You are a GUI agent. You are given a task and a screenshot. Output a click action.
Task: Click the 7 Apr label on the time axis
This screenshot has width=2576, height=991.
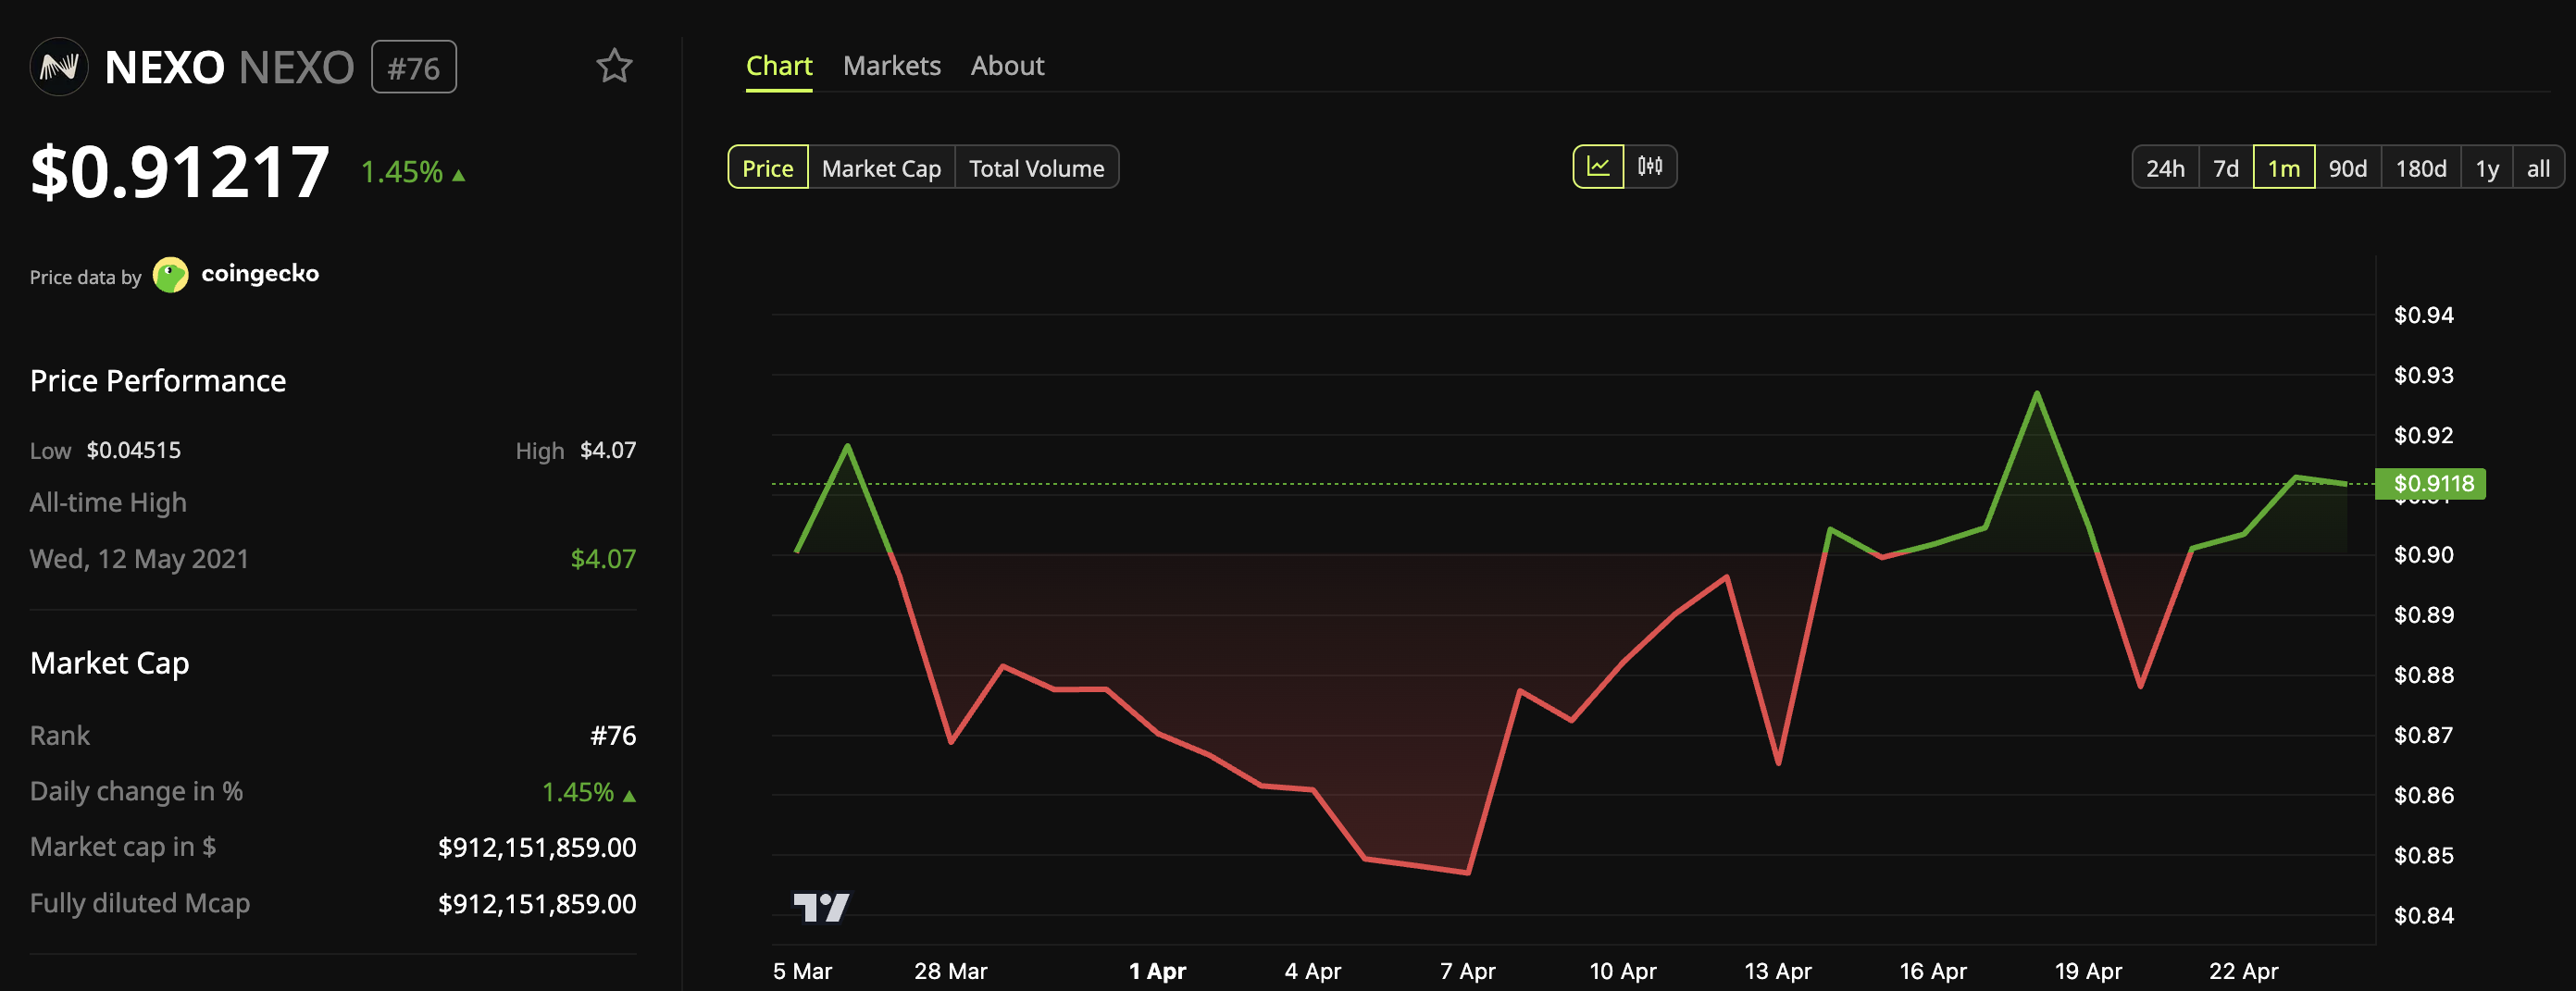[x=1467, y=971]
